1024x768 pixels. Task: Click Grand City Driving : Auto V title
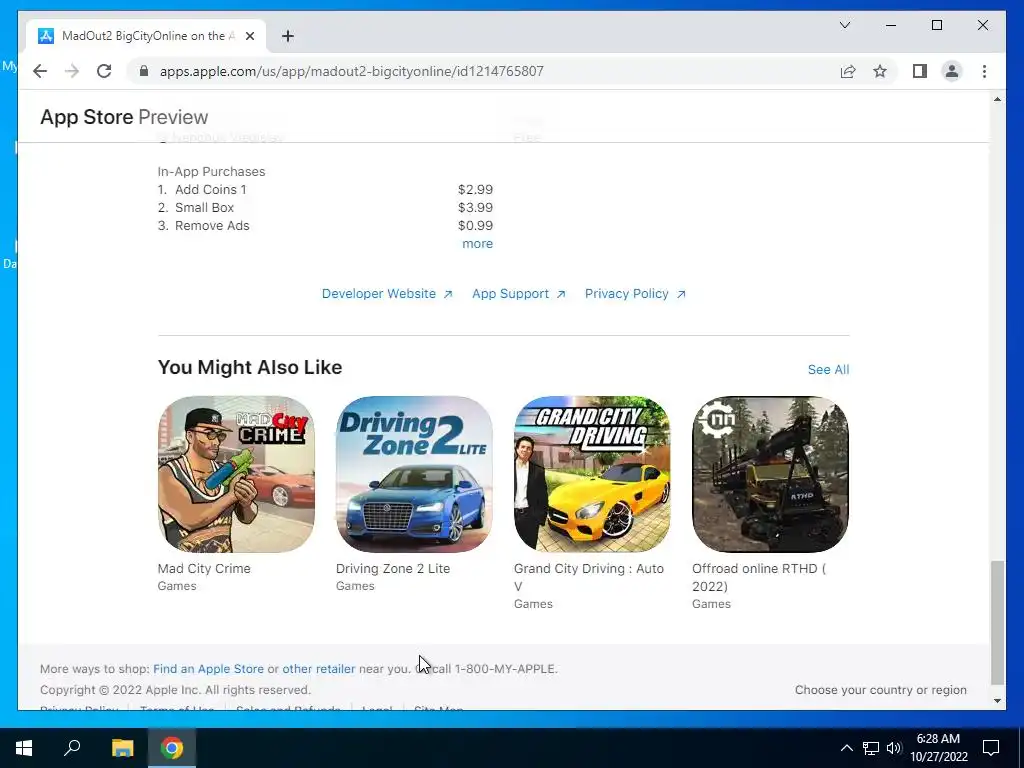click(x=588, y=577)
